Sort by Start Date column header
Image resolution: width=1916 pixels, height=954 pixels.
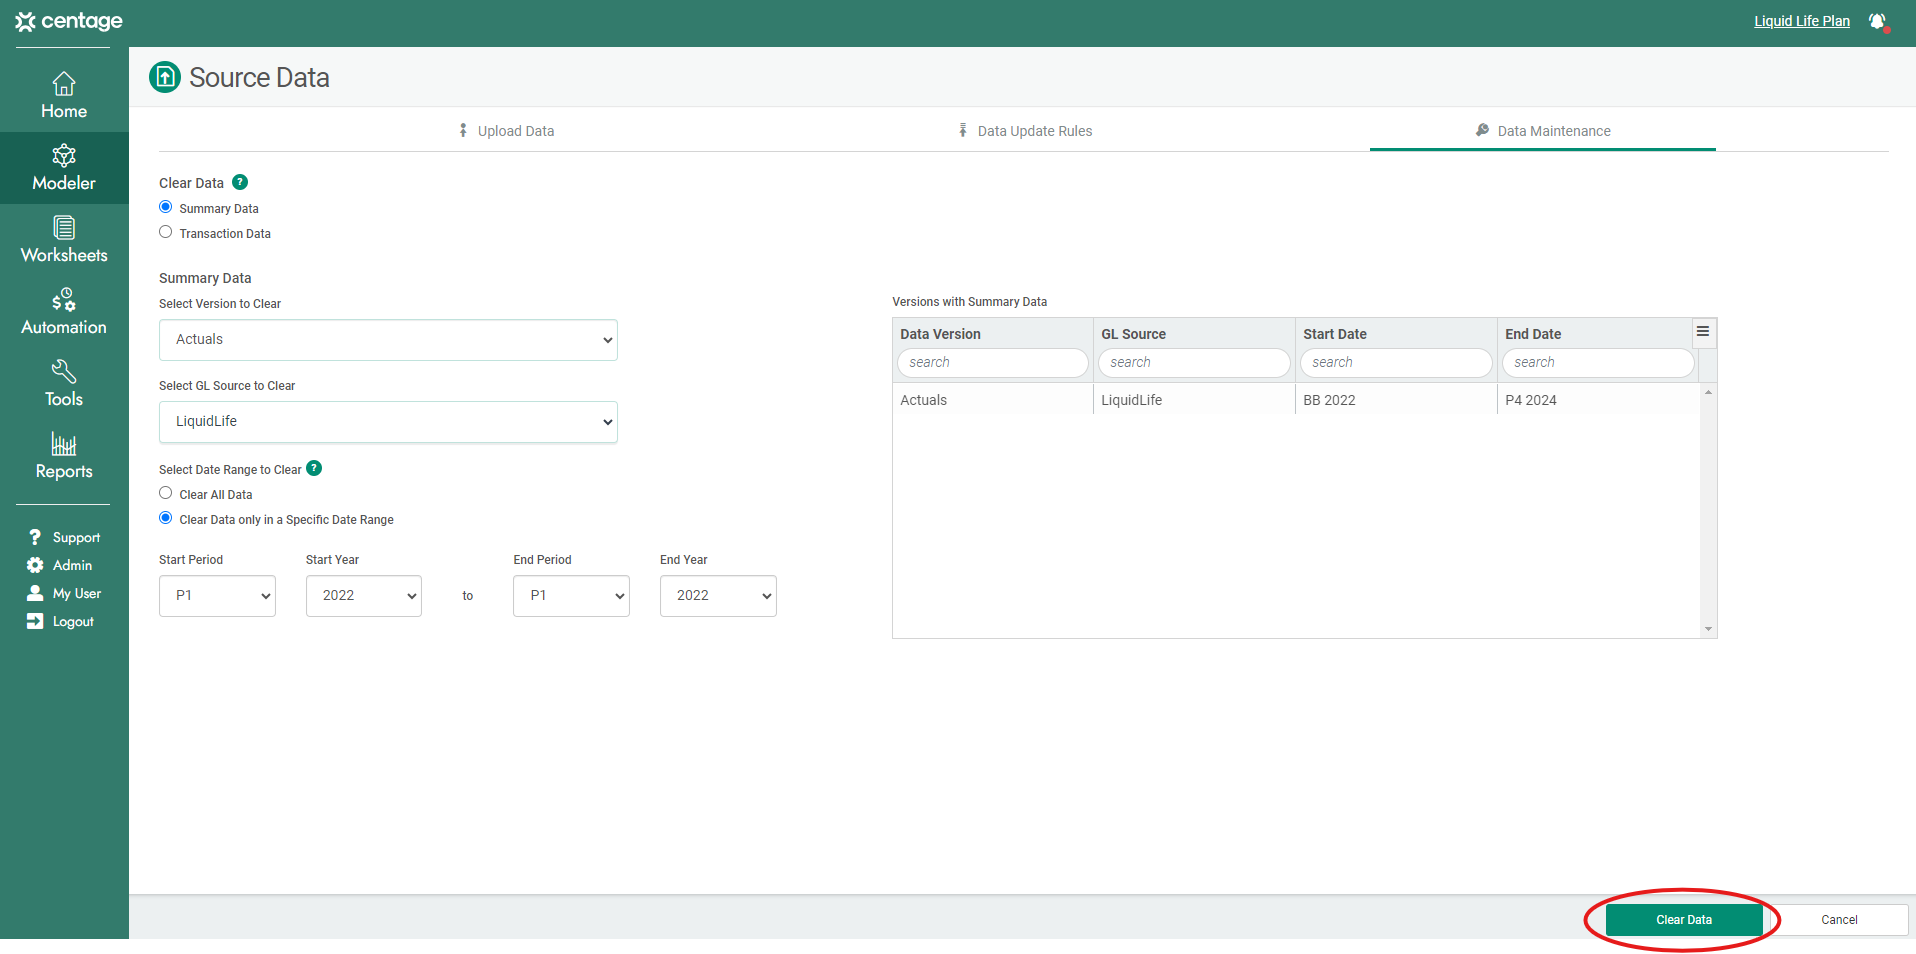1335,334
